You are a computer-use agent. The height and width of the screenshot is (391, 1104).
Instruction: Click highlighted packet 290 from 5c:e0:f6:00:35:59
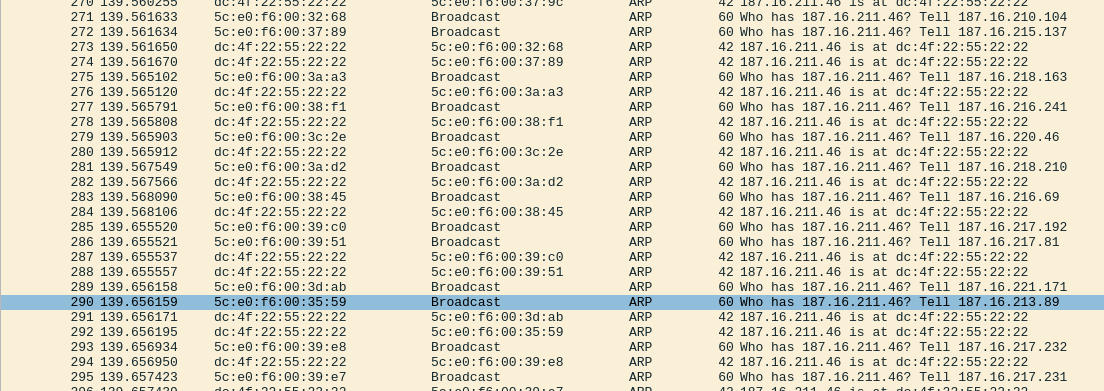(x=552, y=302)
